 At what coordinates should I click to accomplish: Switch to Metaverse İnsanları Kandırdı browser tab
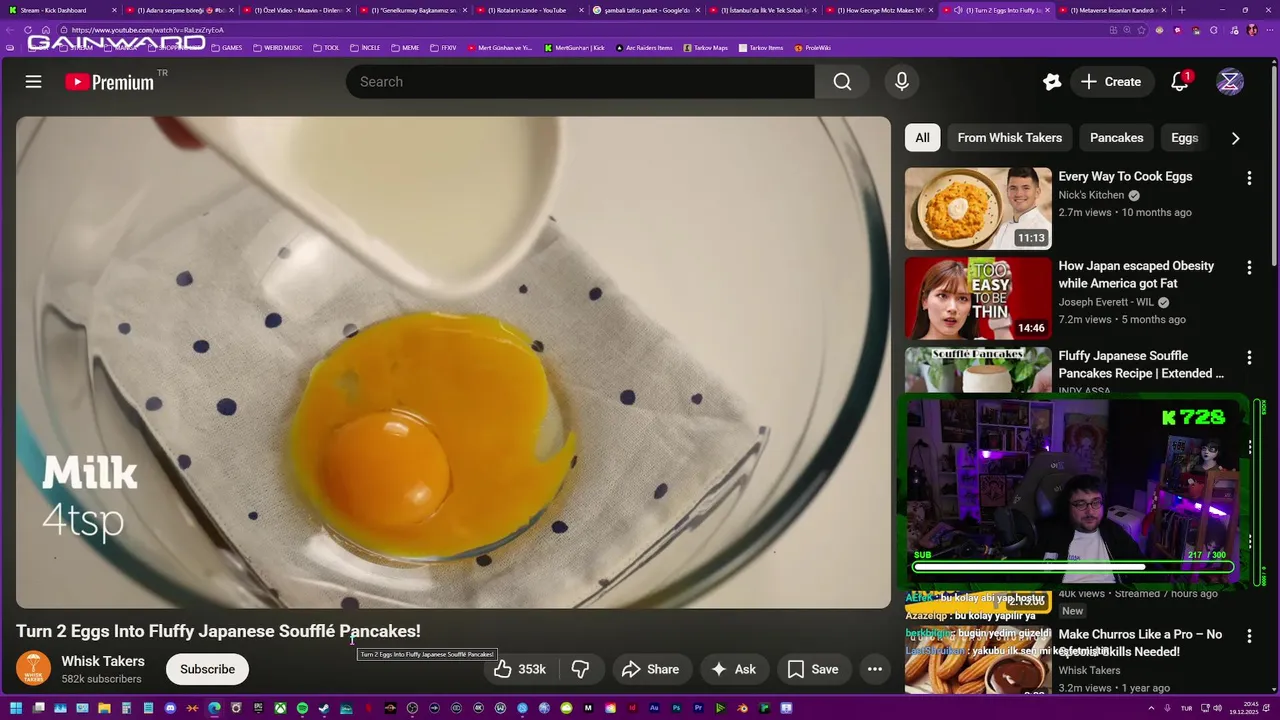pyautogui.click(x=1112, y=10)
